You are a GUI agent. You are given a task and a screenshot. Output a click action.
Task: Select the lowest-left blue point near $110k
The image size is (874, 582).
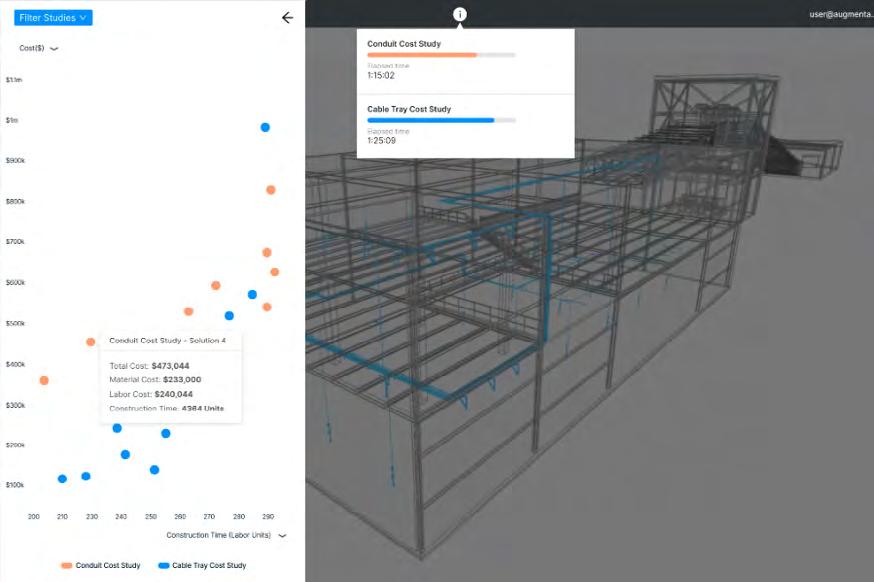62,479
